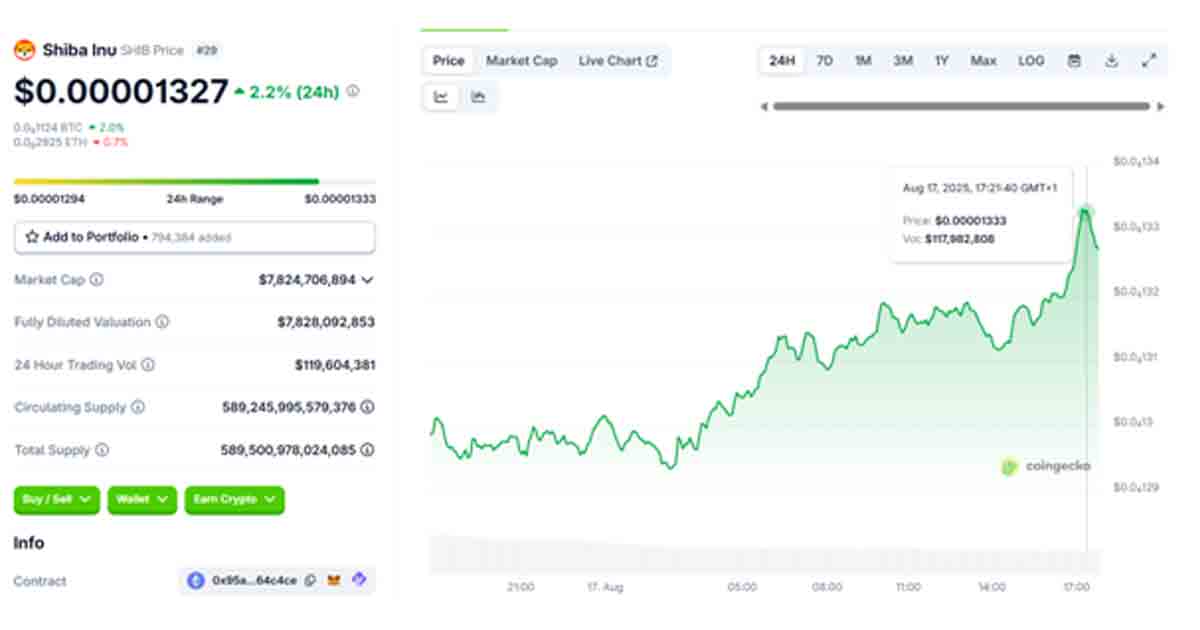Click the Market Cap info icon
The width and height of the screenshot is (1200, 630).
click(96, 280)
